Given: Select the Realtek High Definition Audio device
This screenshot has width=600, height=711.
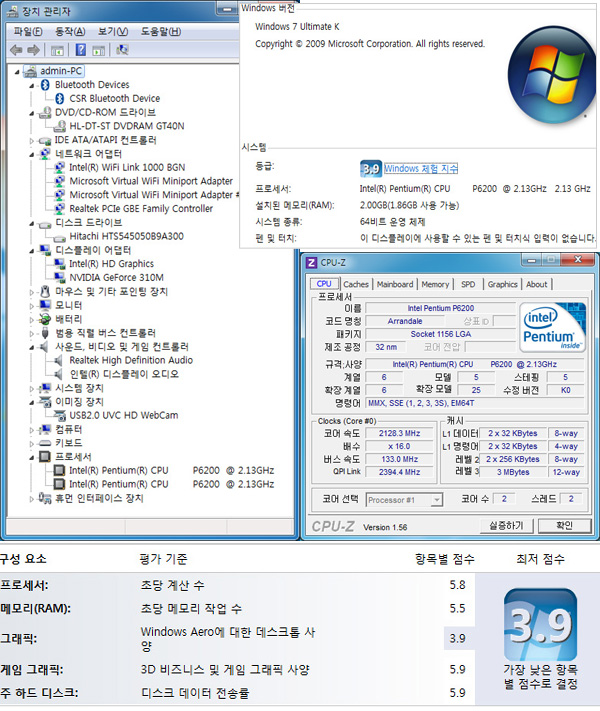Looking at the screenshot, I should [x=130, y=360].
